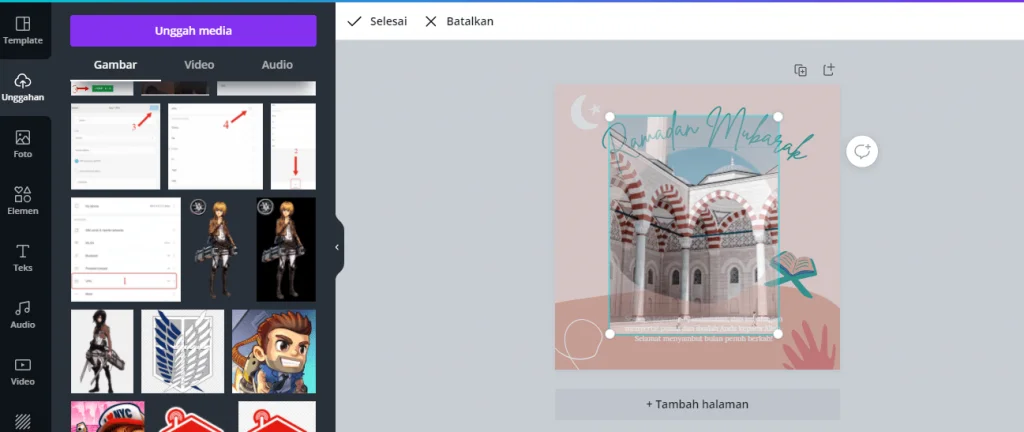The height and width of the screenshot is (432, 1024).
Task: Switch to the Gambar tab
Action: pos(115,65)
